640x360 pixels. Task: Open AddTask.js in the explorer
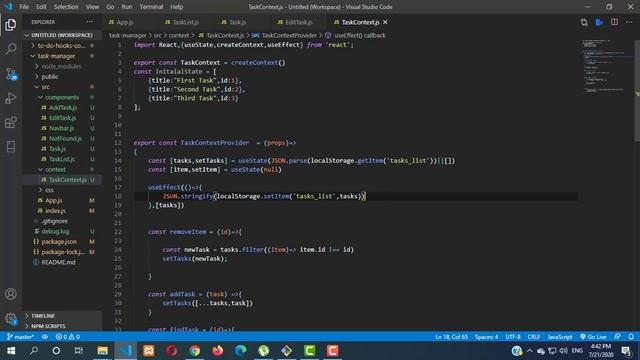(x=62, y=107)
